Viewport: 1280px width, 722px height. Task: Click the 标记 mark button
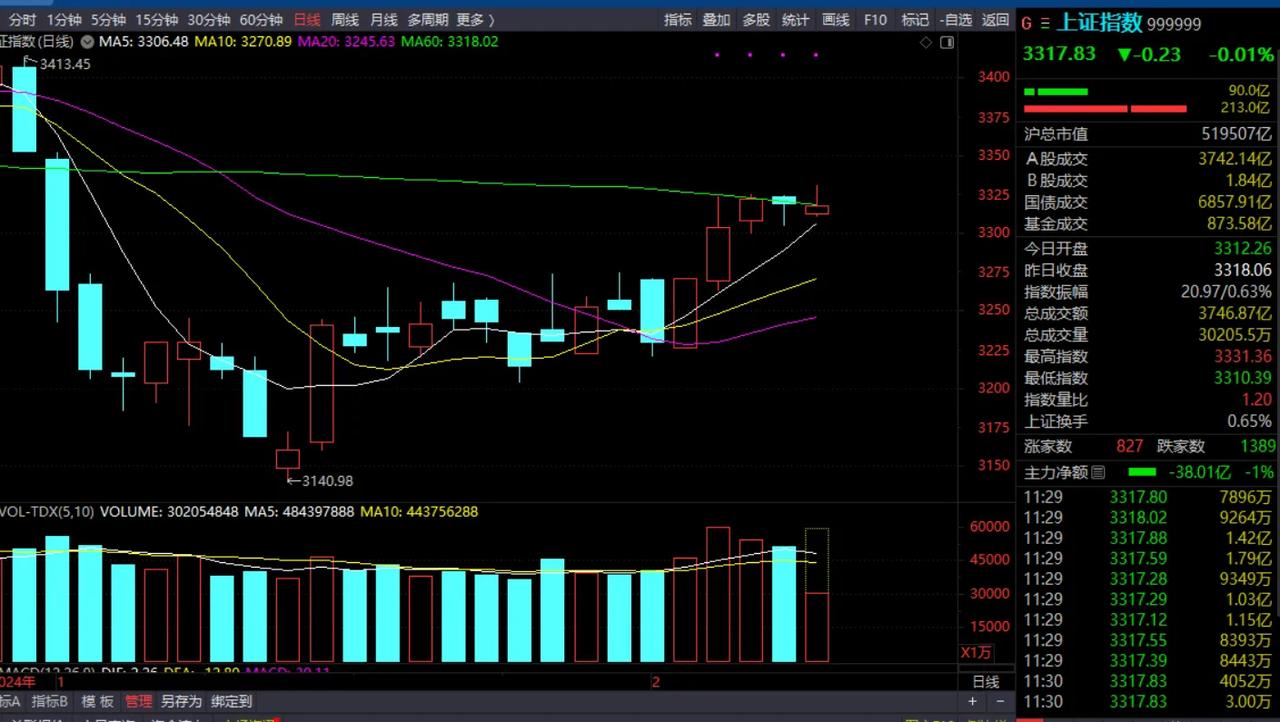(915, 20)
